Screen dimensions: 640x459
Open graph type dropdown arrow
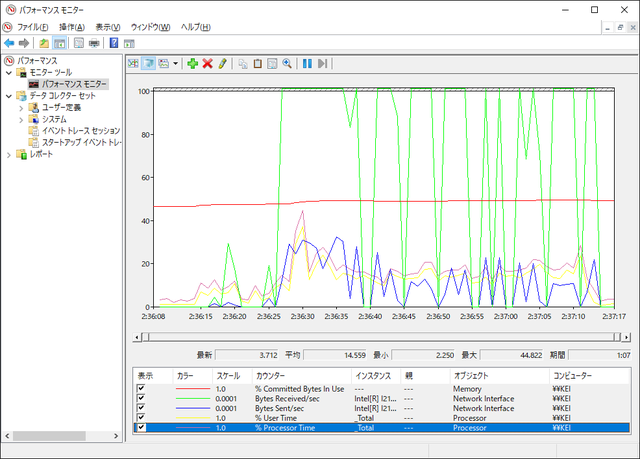pos(176,64)
